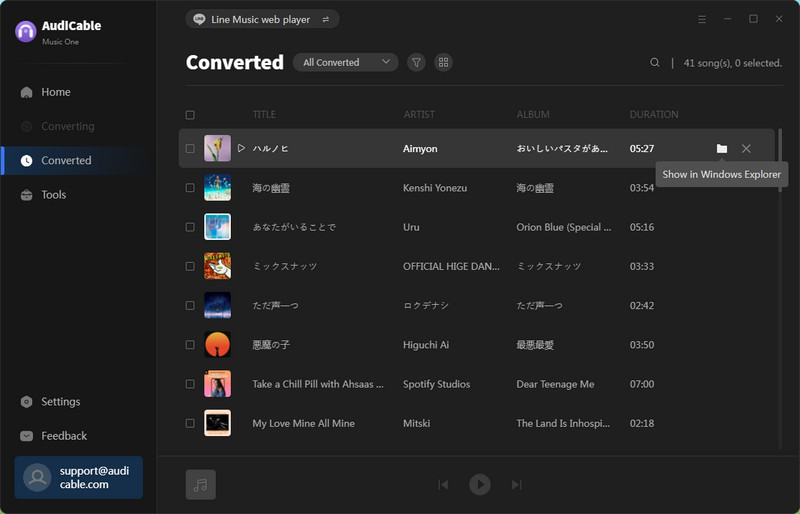Check the box for 海の幽霊 song
The height and width of the screenshot is (514, 800).
(x=190, y=188)
